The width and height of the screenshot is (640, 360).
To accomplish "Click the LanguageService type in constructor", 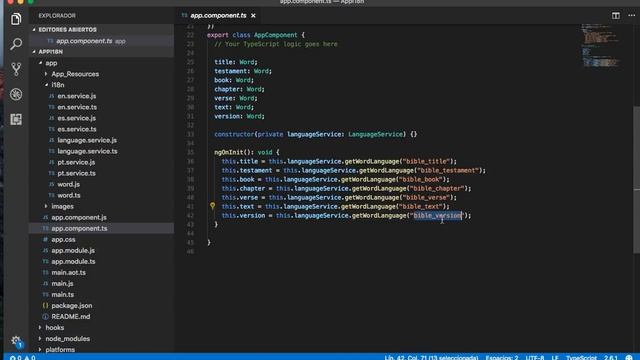I will pyautogui.click(x=375, y=134).
